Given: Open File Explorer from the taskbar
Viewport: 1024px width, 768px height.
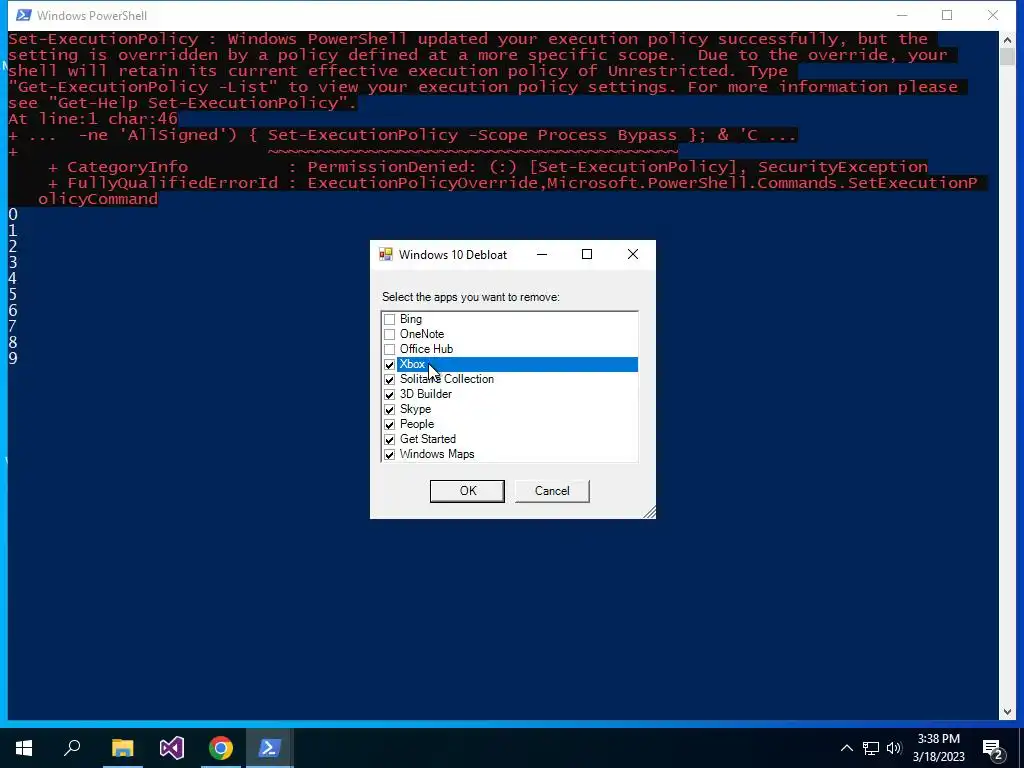Looking at the screenshot, I should coord(122,748).
